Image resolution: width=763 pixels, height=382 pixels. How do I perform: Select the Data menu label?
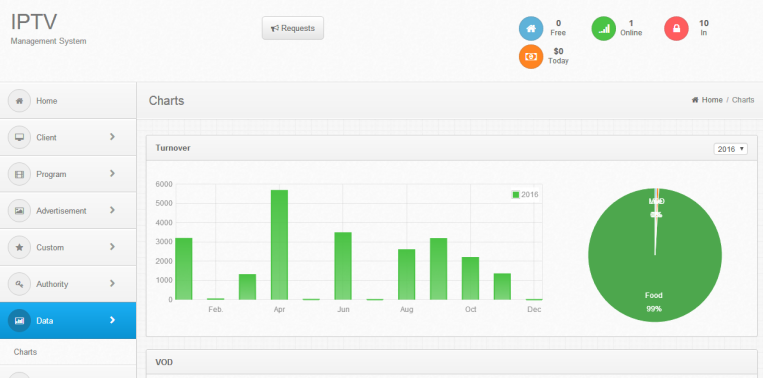tap(44, 321)
